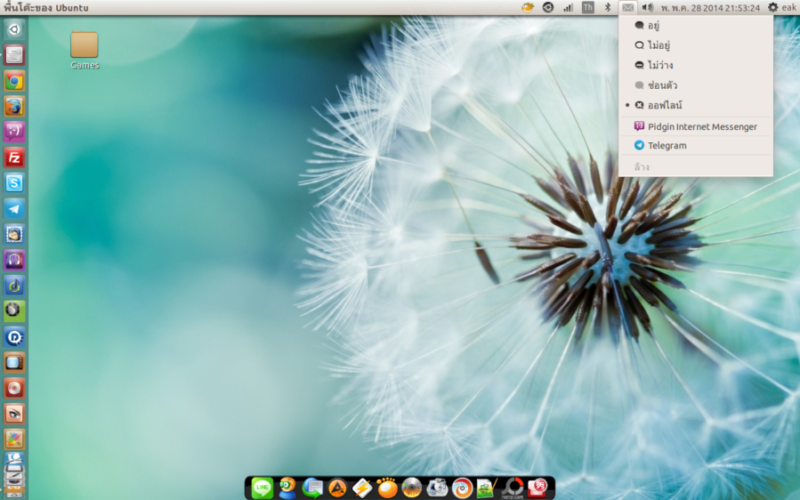Open the red dictionary app in dock
Screen dimensions: 800x500
[537, 488]
